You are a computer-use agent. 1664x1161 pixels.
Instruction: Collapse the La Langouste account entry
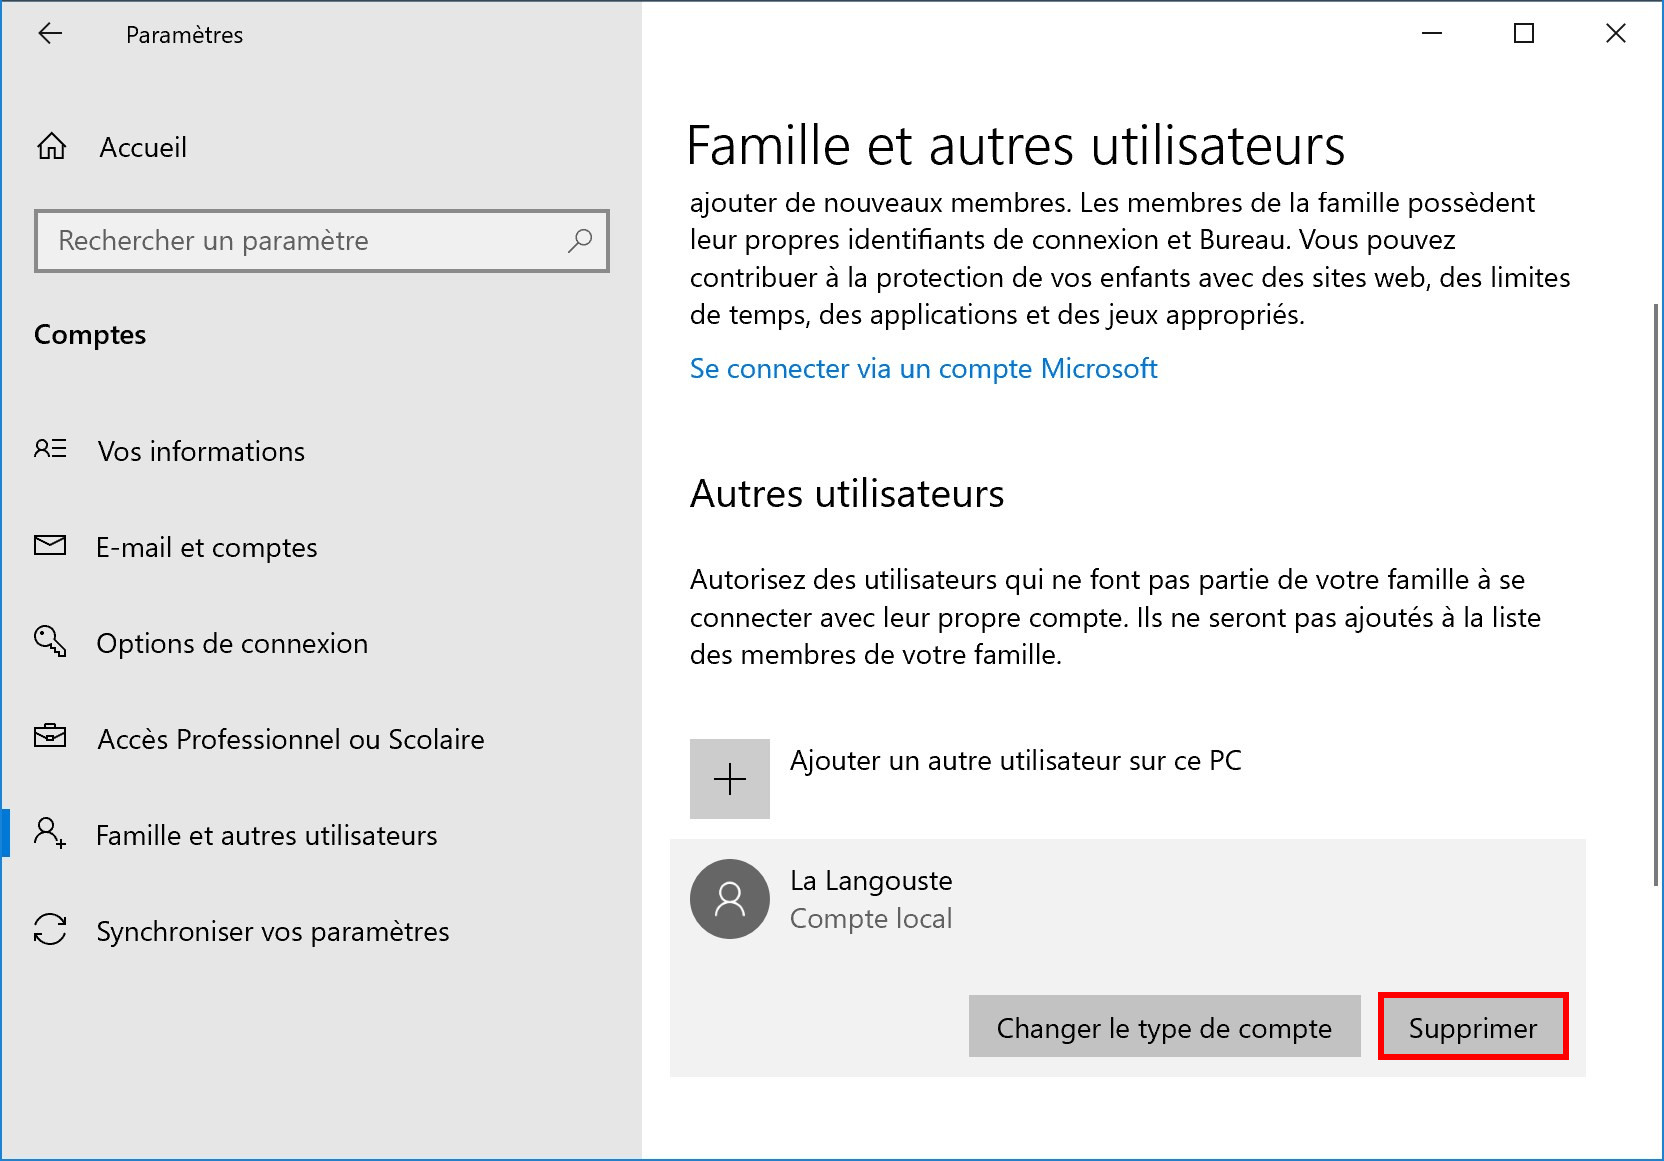[1128, 899]
